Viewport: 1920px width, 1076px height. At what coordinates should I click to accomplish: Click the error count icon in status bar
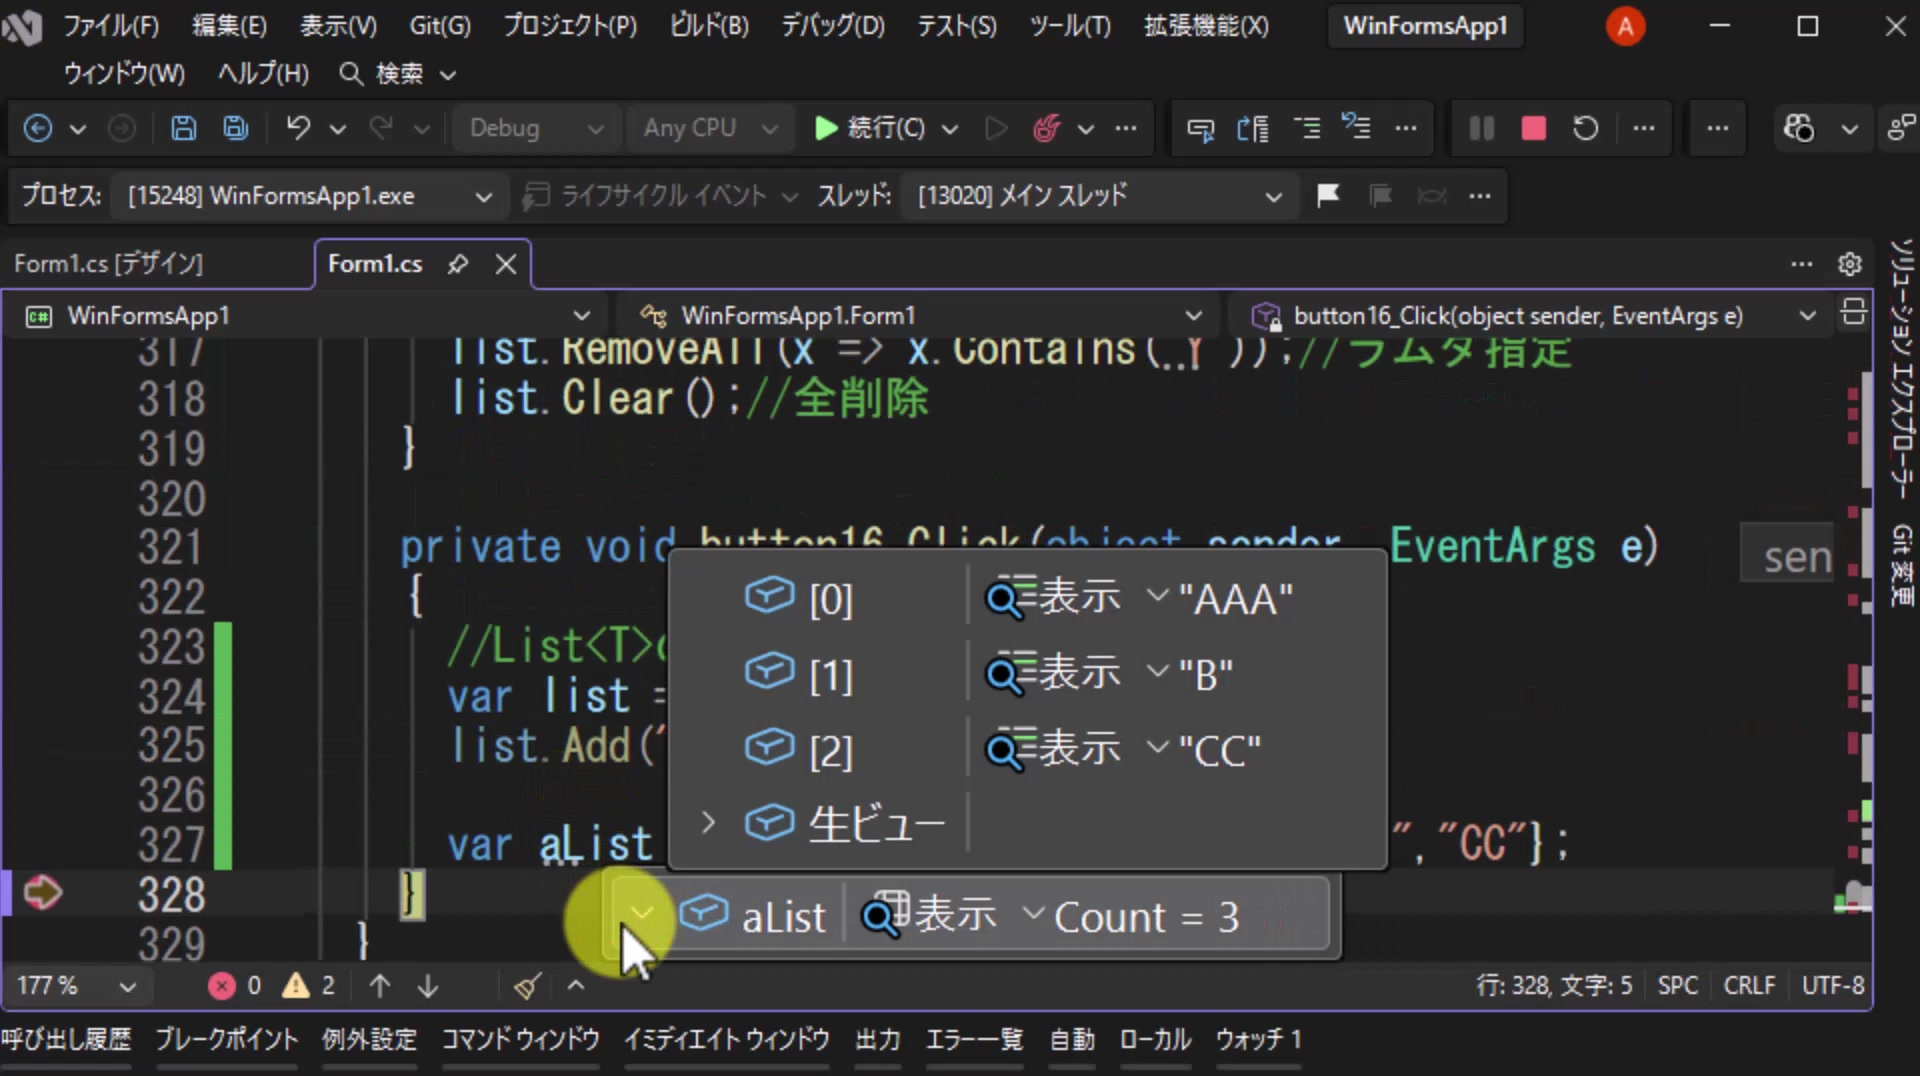(222, 986)
